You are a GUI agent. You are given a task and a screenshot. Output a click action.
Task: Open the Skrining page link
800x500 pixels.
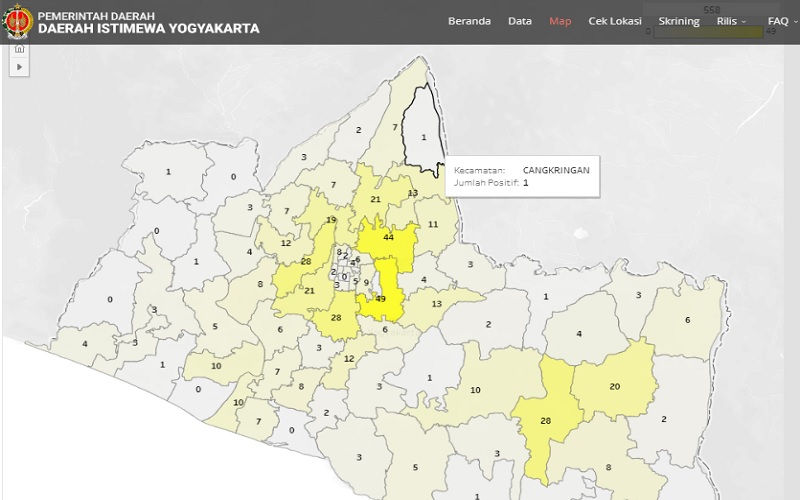click(x=679, y=21)
